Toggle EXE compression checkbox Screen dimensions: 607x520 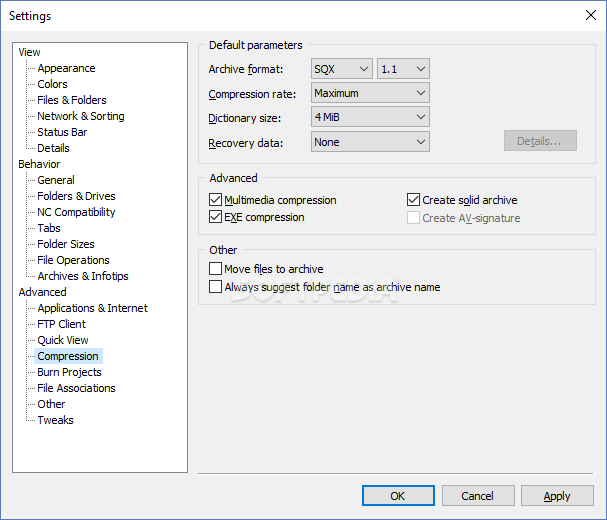tap(215, 217)
